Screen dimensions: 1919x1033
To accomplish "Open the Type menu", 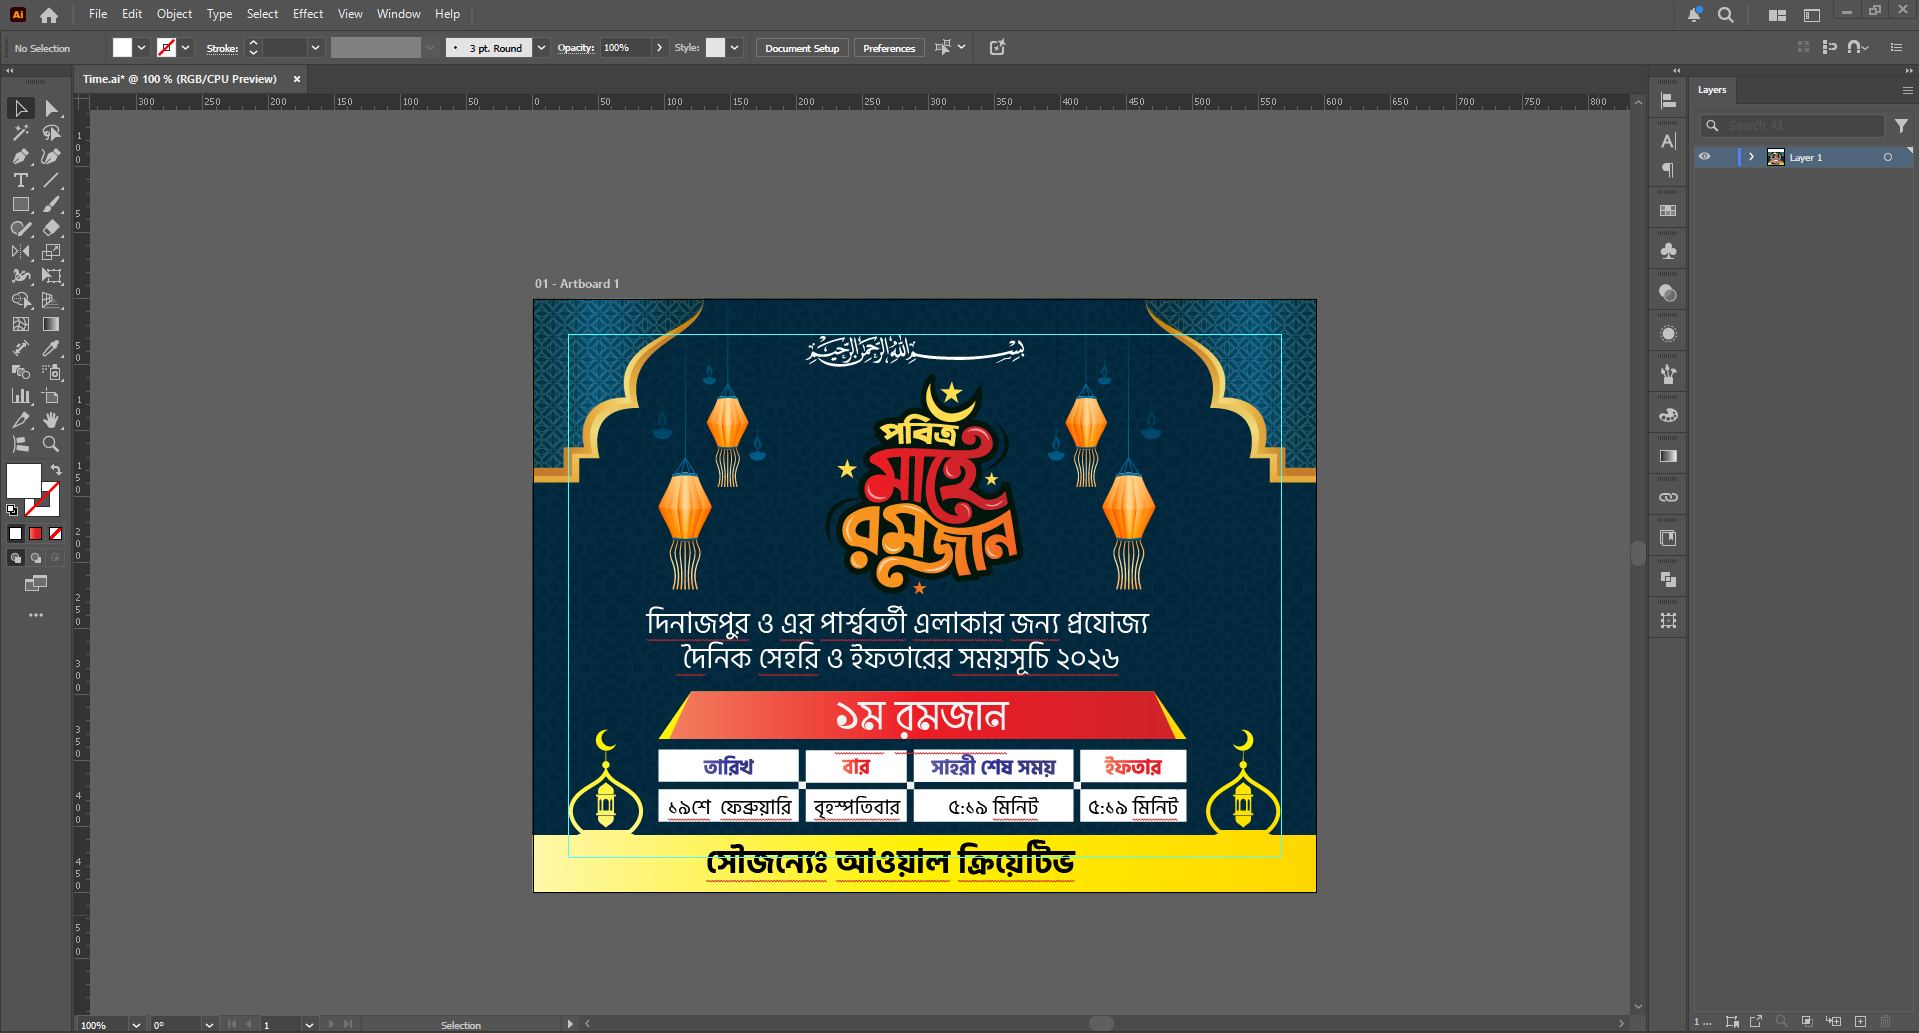I will pos(219,14).
